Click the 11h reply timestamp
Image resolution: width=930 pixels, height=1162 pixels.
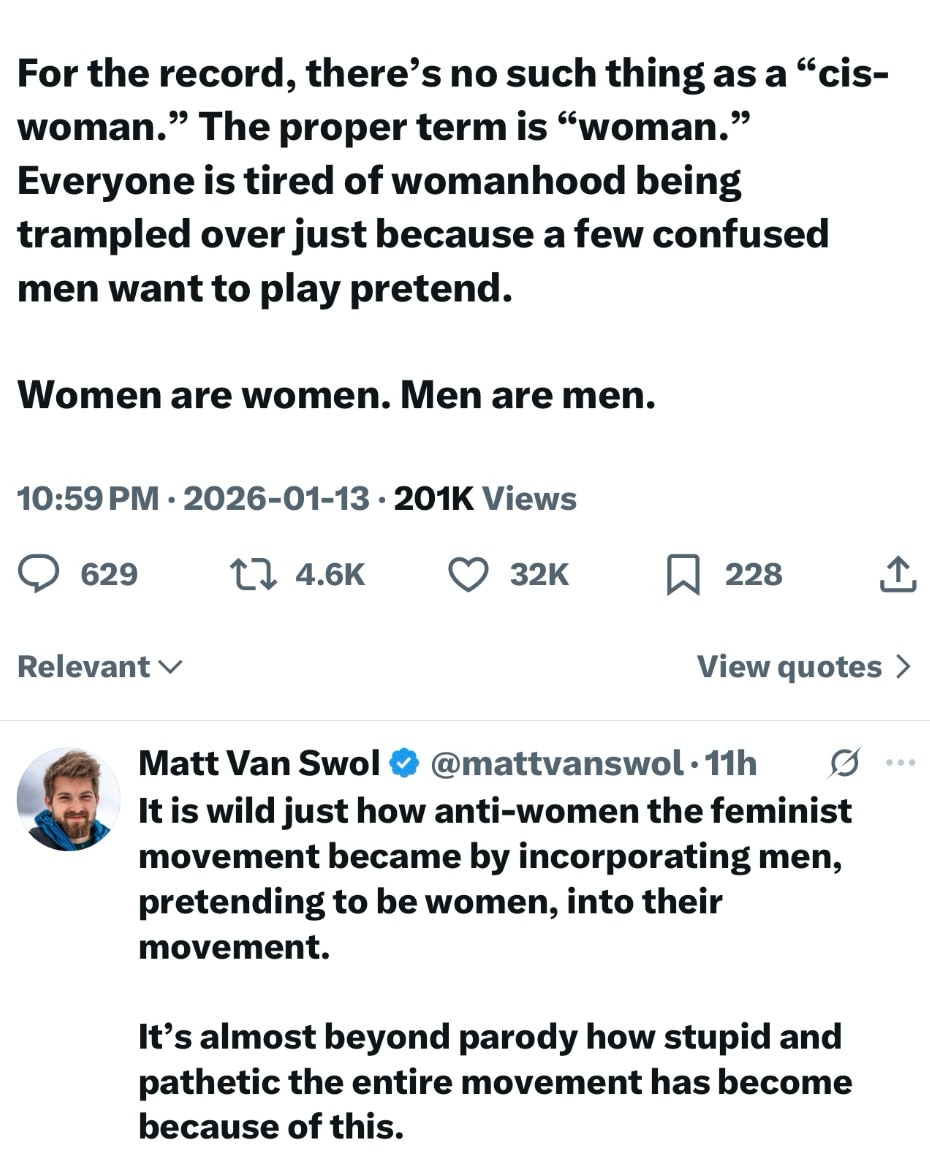pos(731,765)
